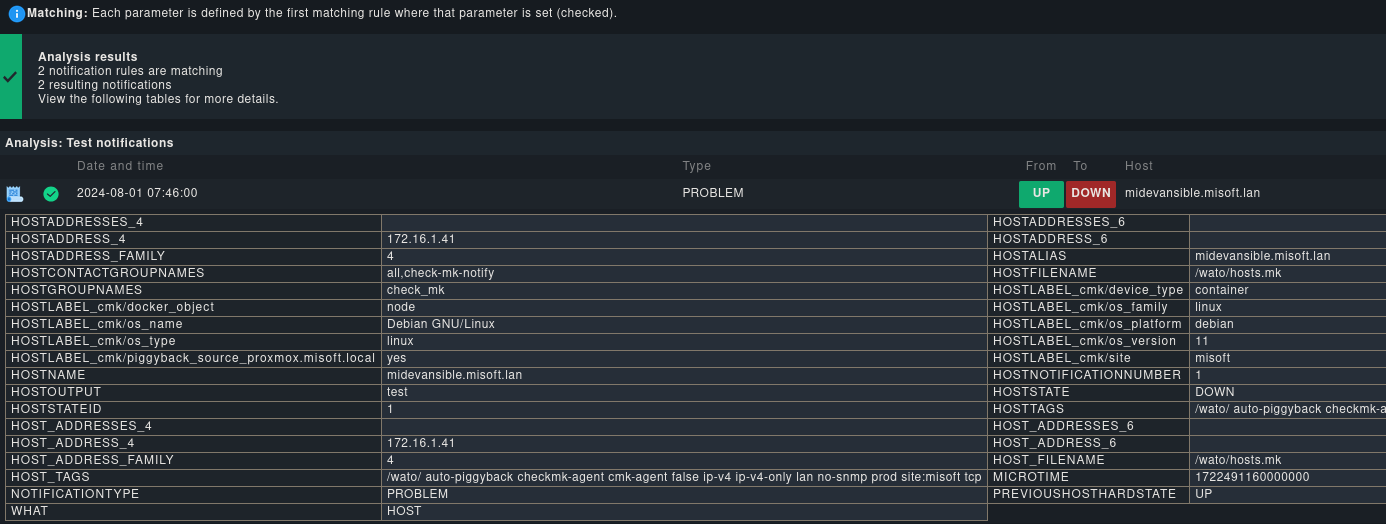1386x524 pixels.
Task: Click the "Analysis results" heading
Action: click(88, 57)
